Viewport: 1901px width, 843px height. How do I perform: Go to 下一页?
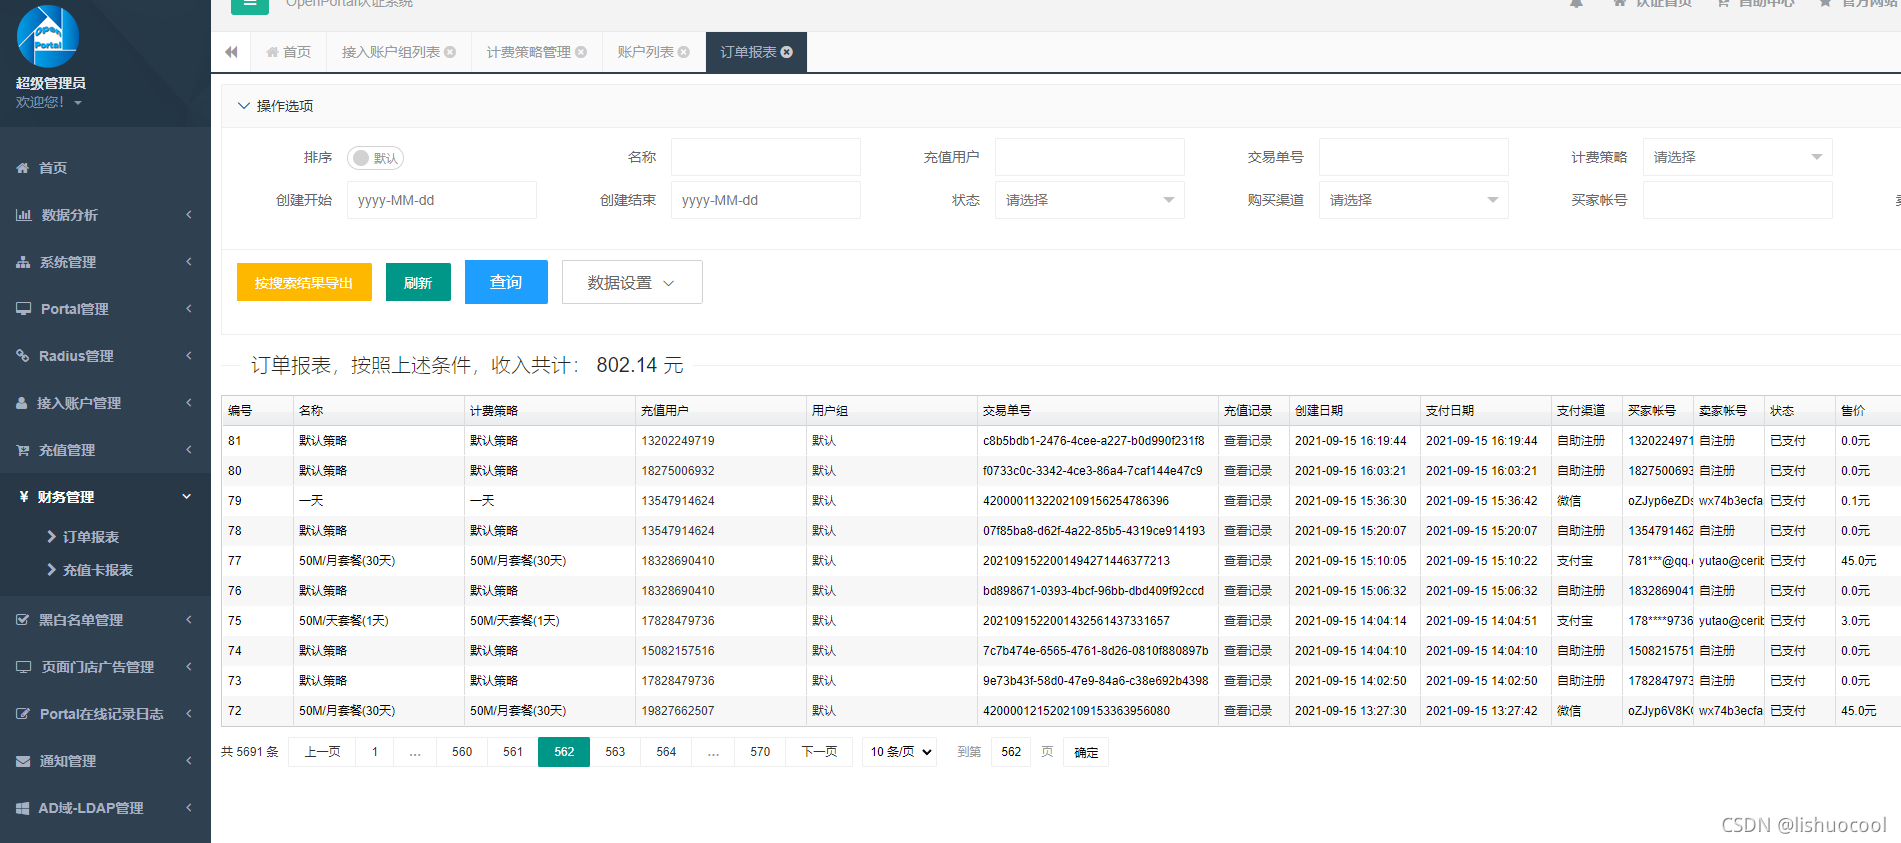pyautogui.click(x=819, y=752)
